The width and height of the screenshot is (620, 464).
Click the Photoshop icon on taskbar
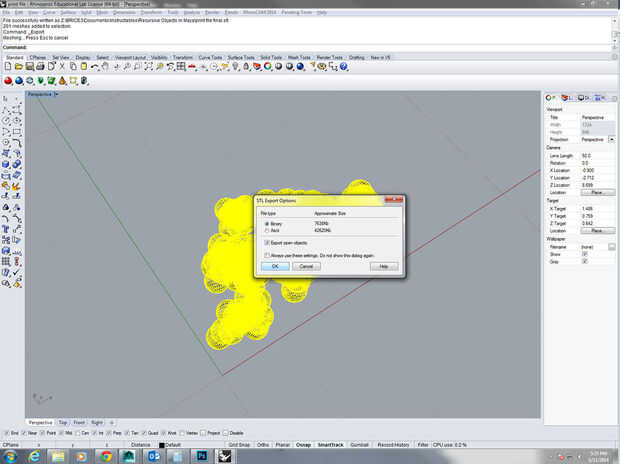click(x=202, y=456)
